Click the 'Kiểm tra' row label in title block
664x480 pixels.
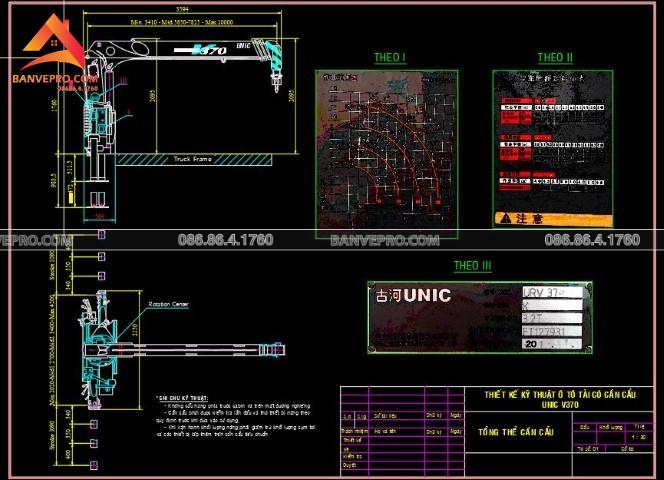coord(352,456)
